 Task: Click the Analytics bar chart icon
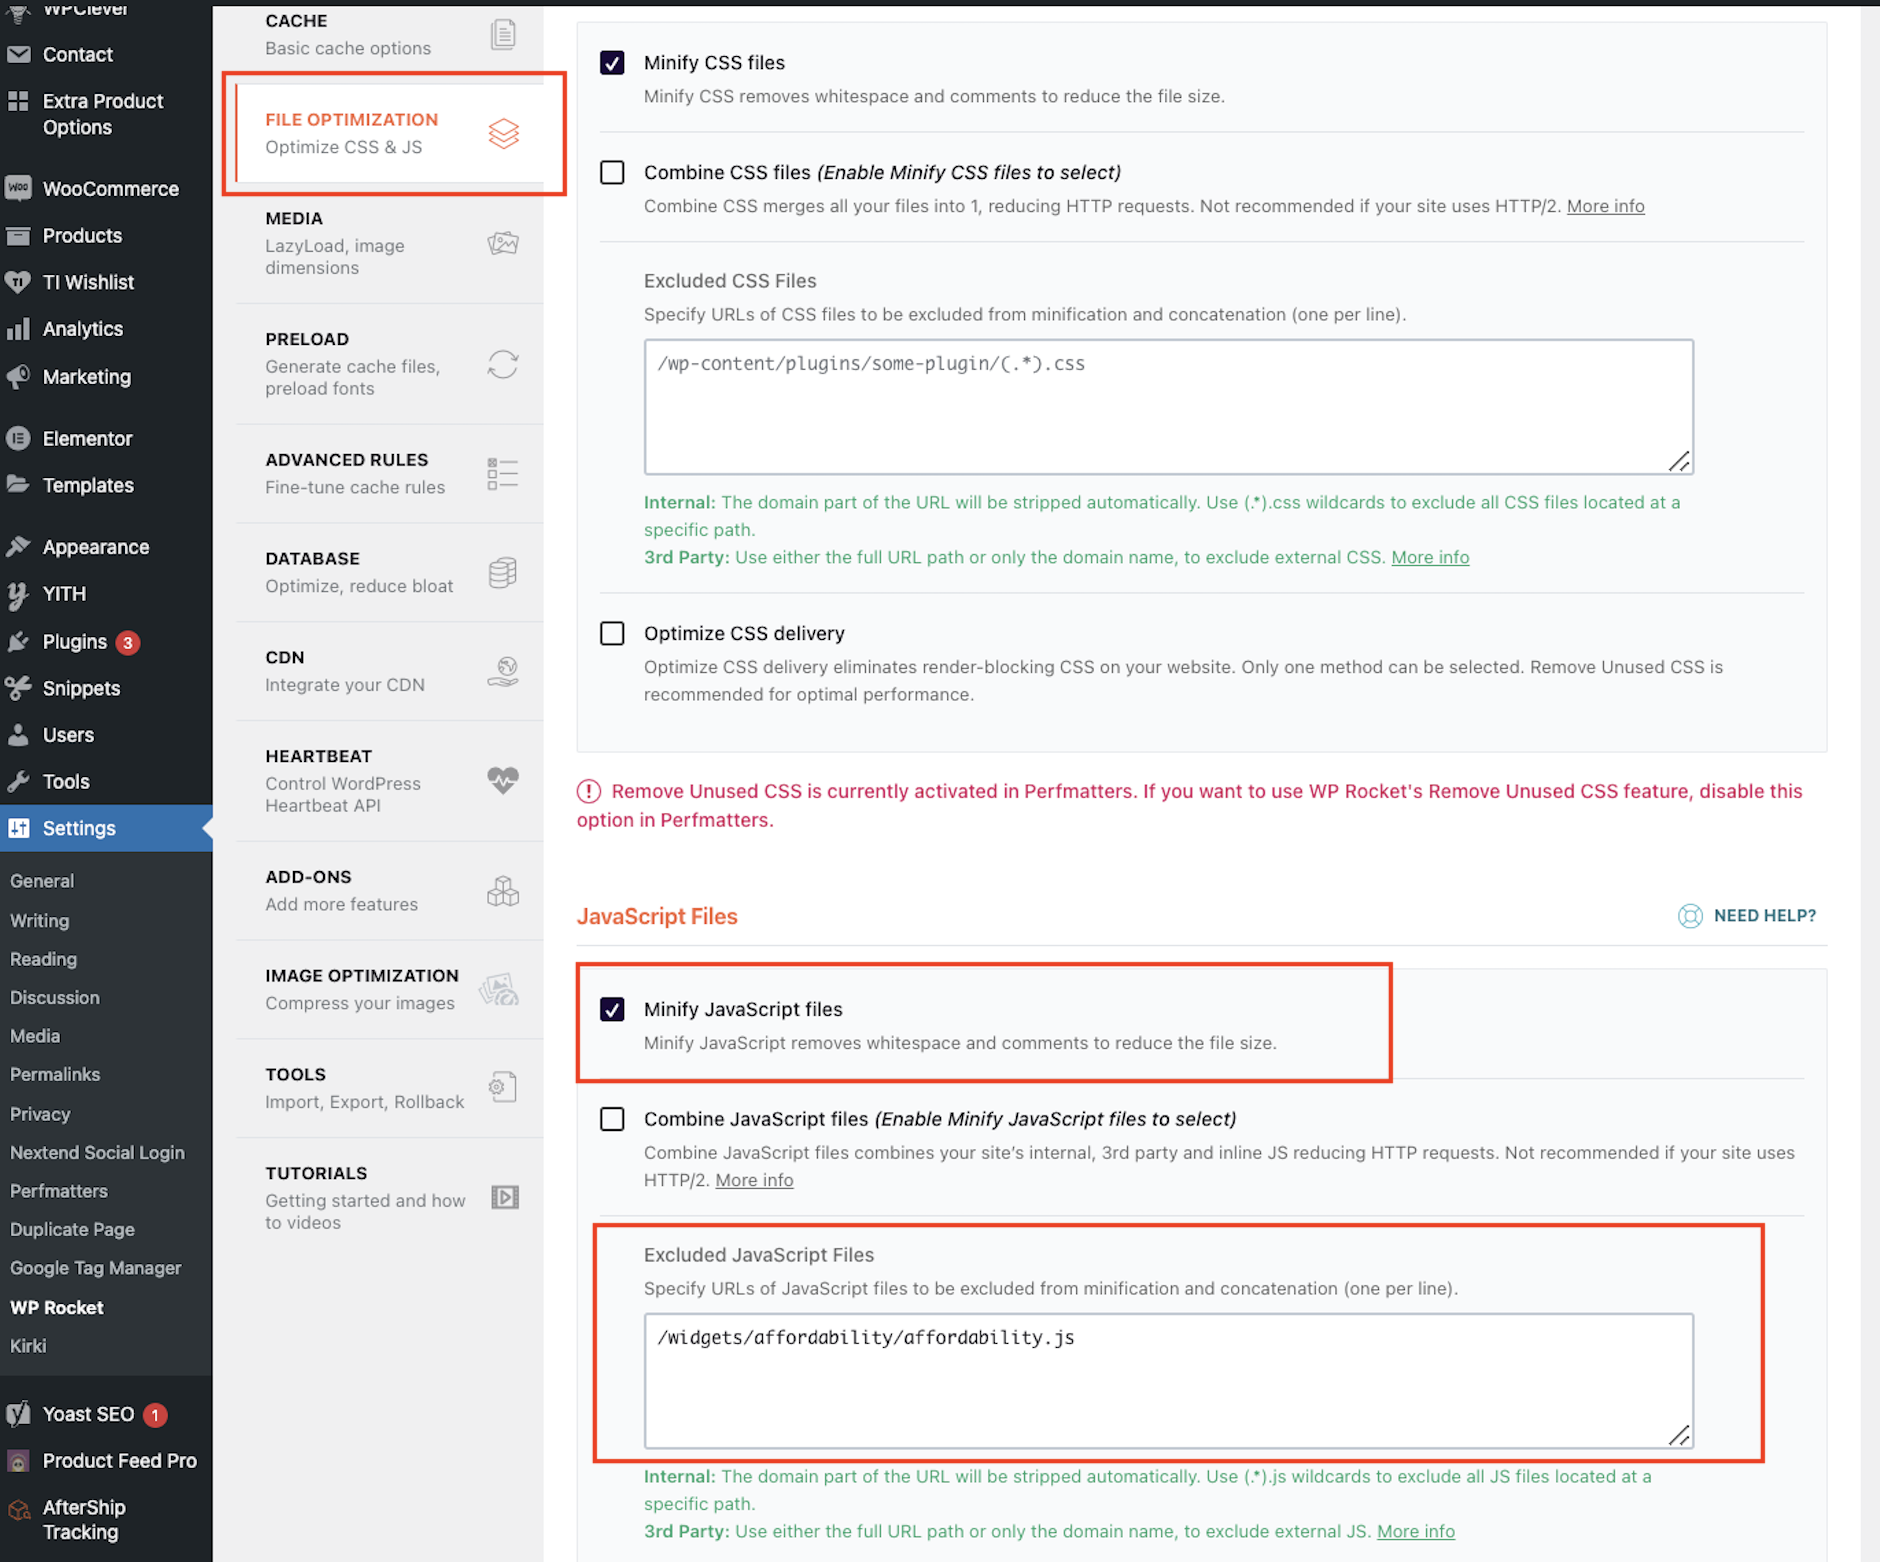(x=18, y=329)
